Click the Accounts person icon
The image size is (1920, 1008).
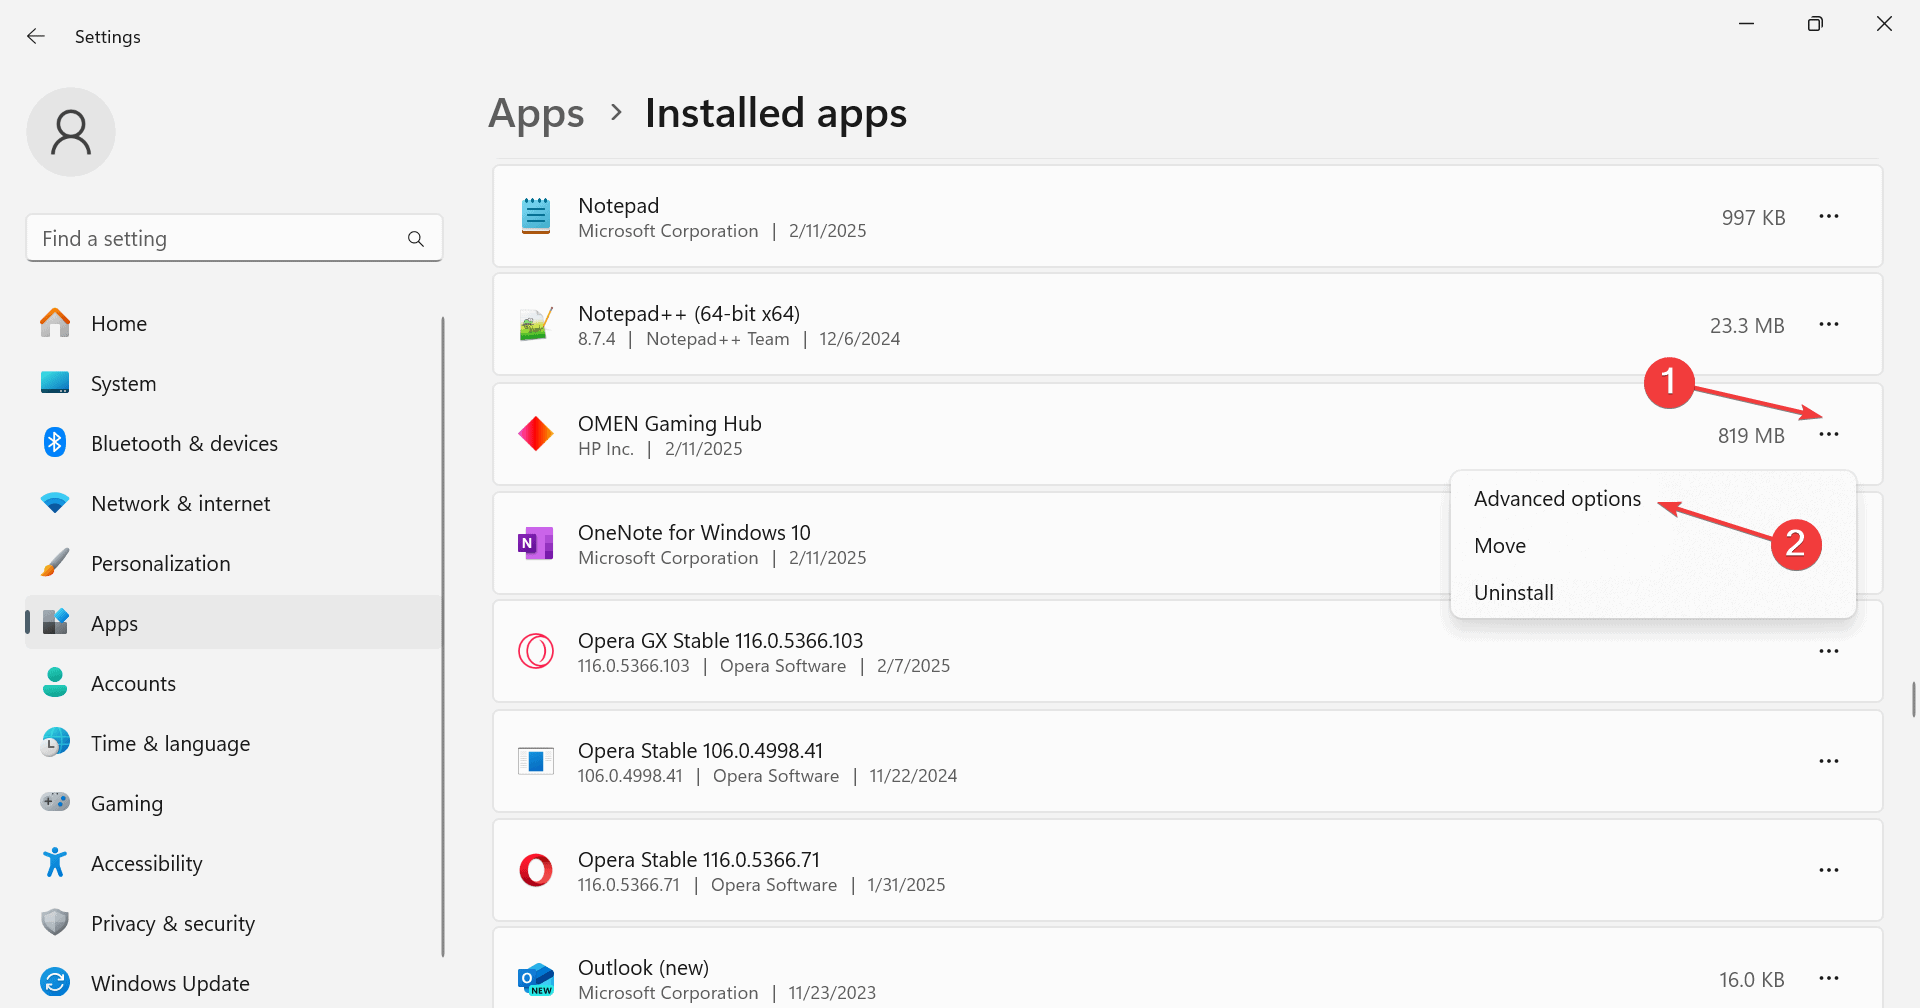point(55,682)
